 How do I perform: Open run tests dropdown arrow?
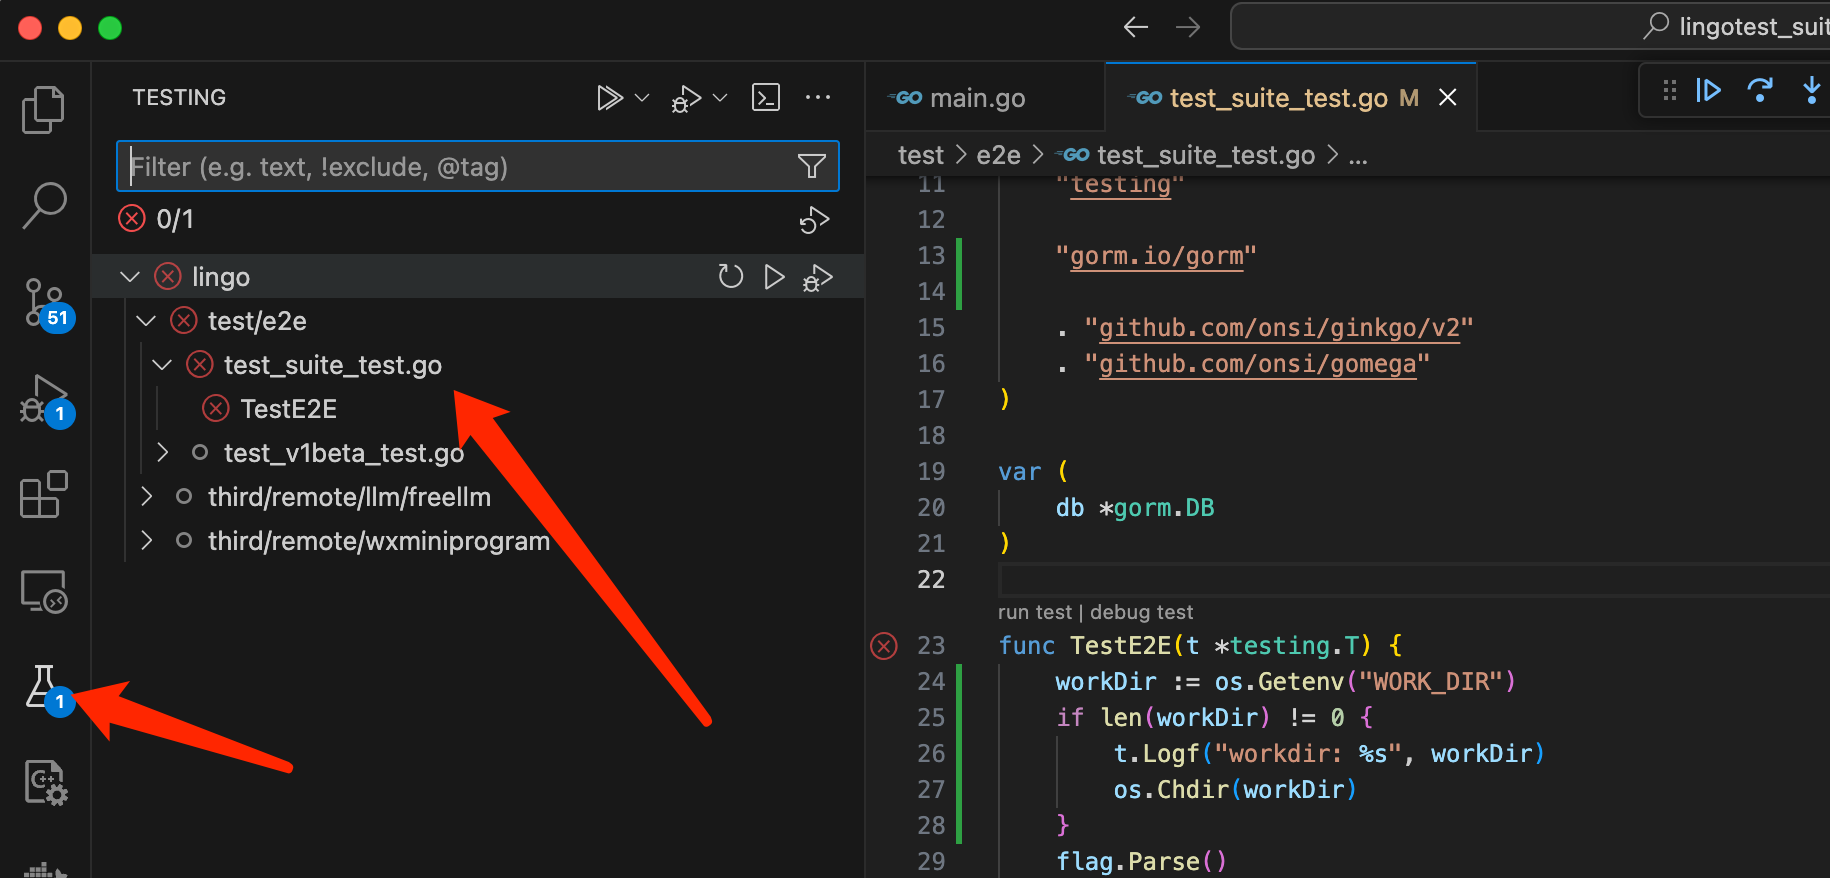642,98
